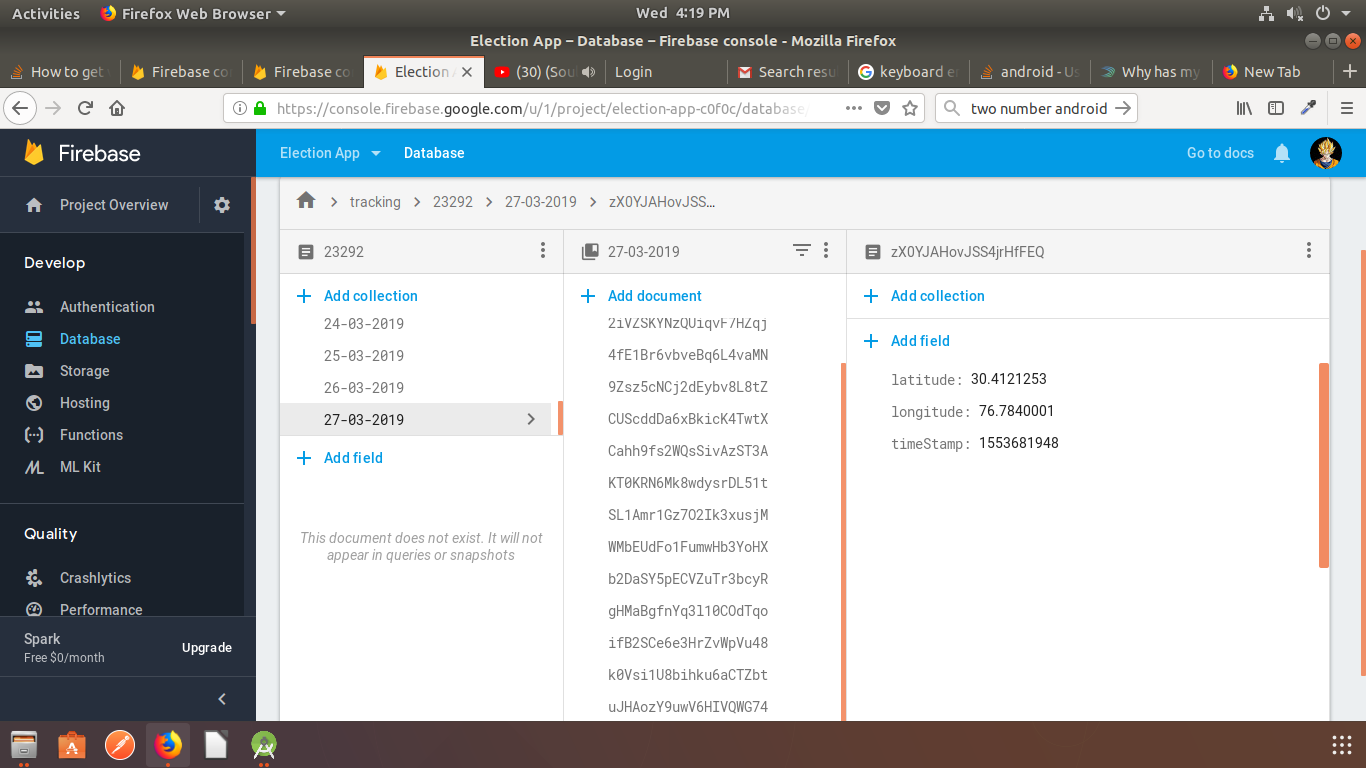Open Crashlytics section
The width and height of the screenshot is (1366, 768).
pyautogui.click(x=95, y=578)
